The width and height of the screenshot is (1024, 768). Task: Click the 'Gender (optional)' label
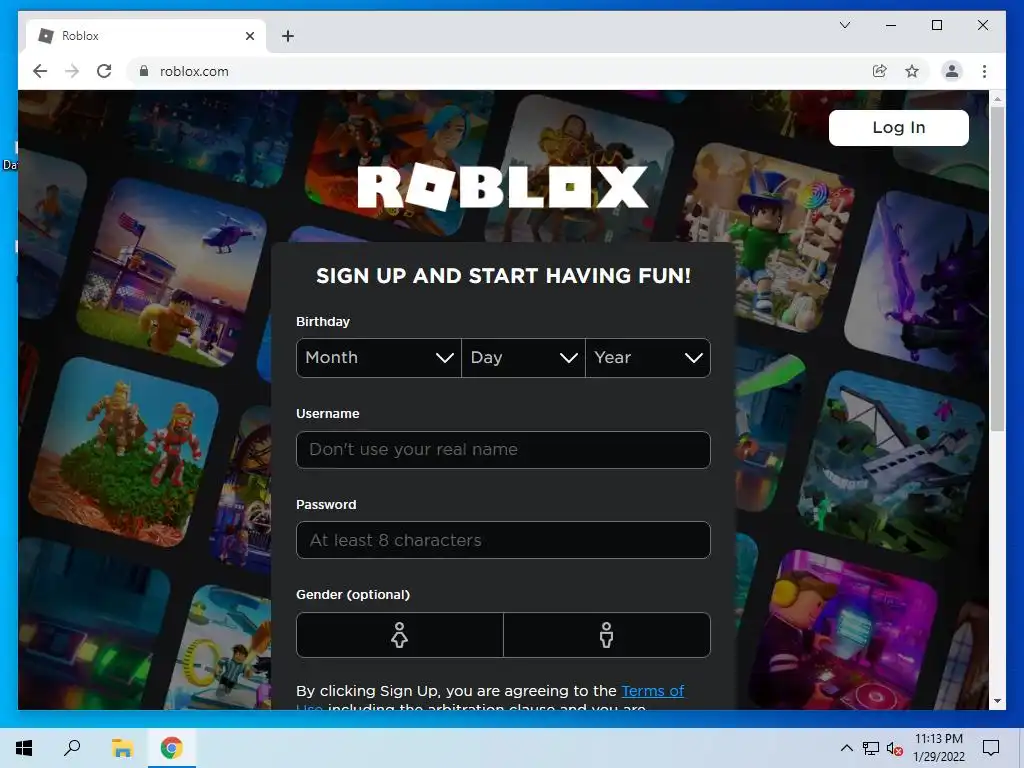tap(353, 594)
